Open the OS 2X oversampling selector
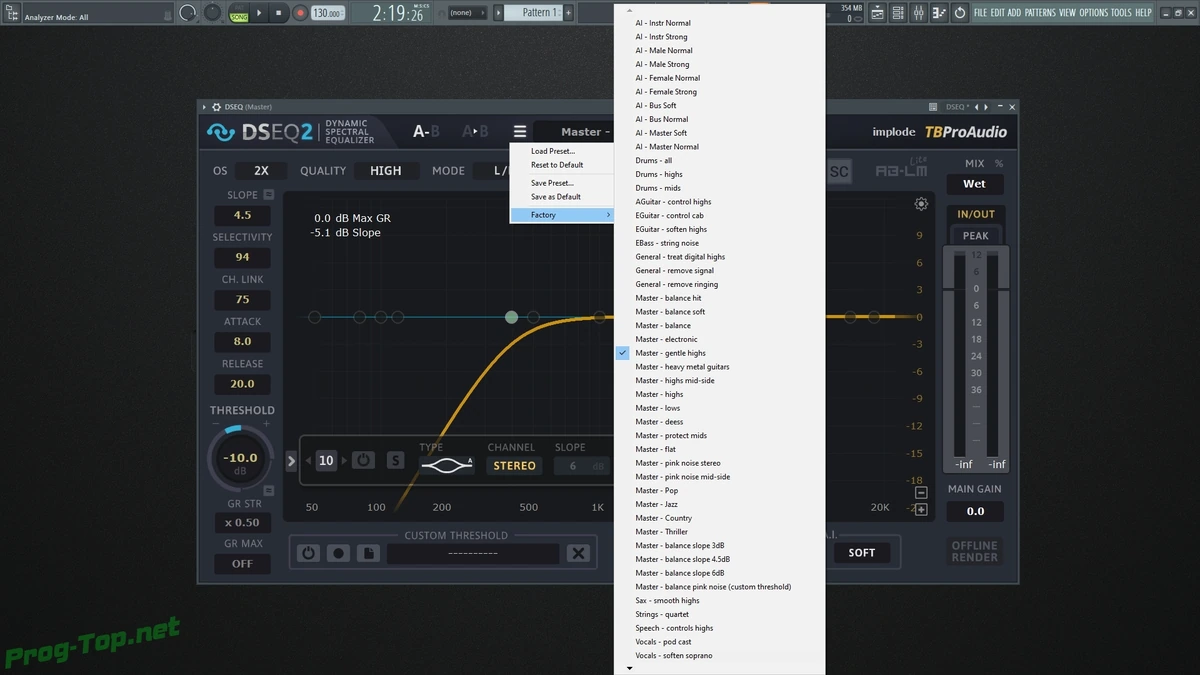Image resolution: width=1200 pixels, height=675 pixels. pyautogui.click(x=261, y=171)
